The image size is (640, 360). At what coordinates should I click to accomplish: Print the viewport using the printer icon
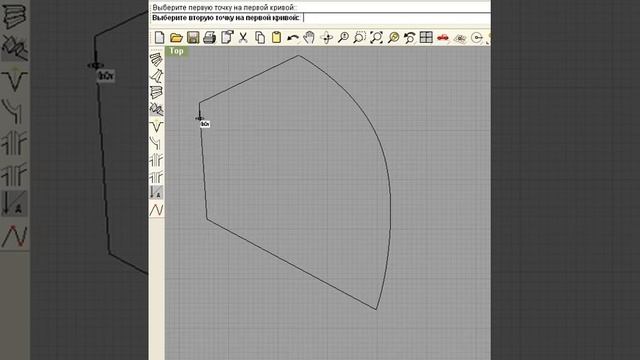click(x=209, y=38)
